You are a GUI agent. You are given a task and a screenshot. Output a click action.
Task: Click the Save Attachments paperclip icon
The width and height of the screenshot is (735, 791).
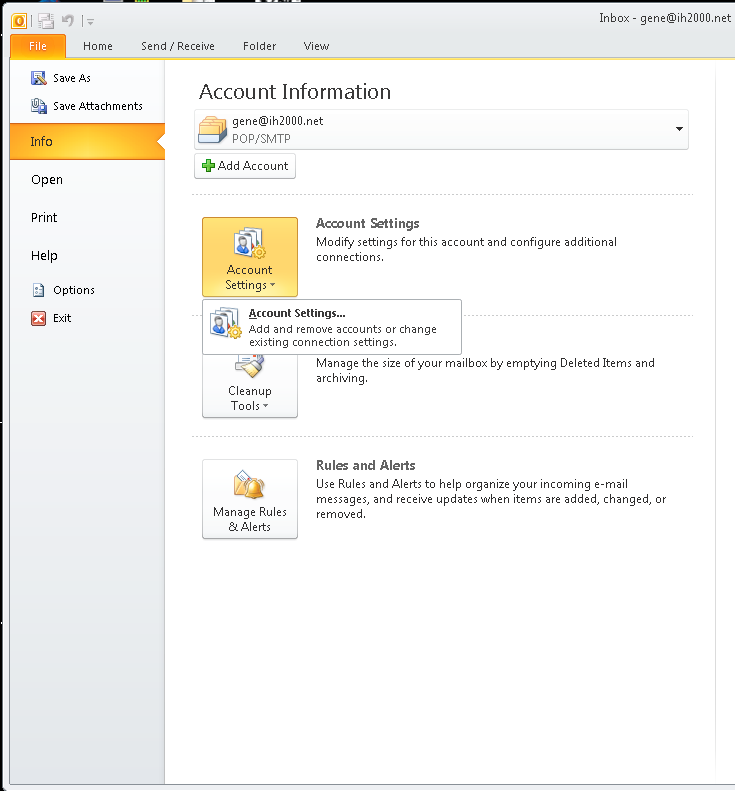pyautogui.click(x=39, y=106)
